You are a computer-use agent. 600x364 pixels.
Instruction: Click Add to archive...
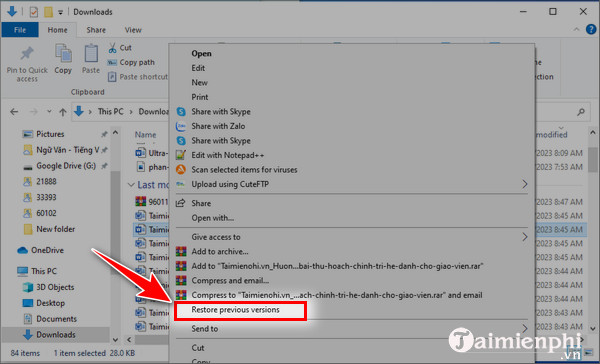click(220, 252)
